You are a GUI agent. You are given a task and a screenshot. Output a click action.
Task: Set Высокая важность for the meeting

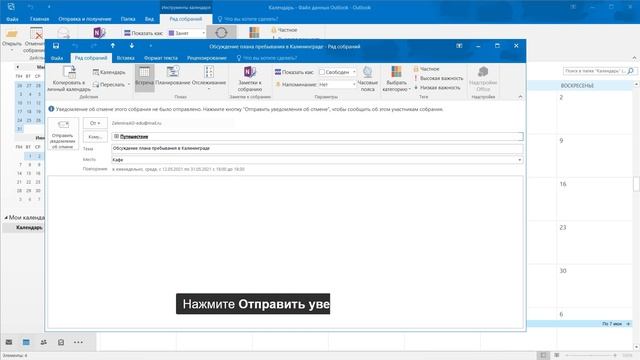438,78
